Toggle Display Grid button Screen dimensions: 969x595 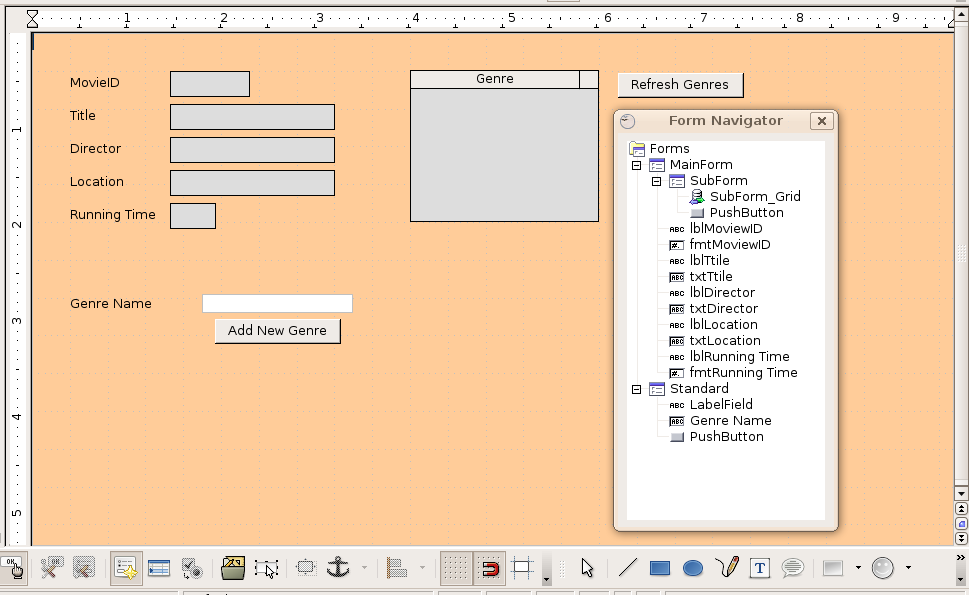coord(456,568)
